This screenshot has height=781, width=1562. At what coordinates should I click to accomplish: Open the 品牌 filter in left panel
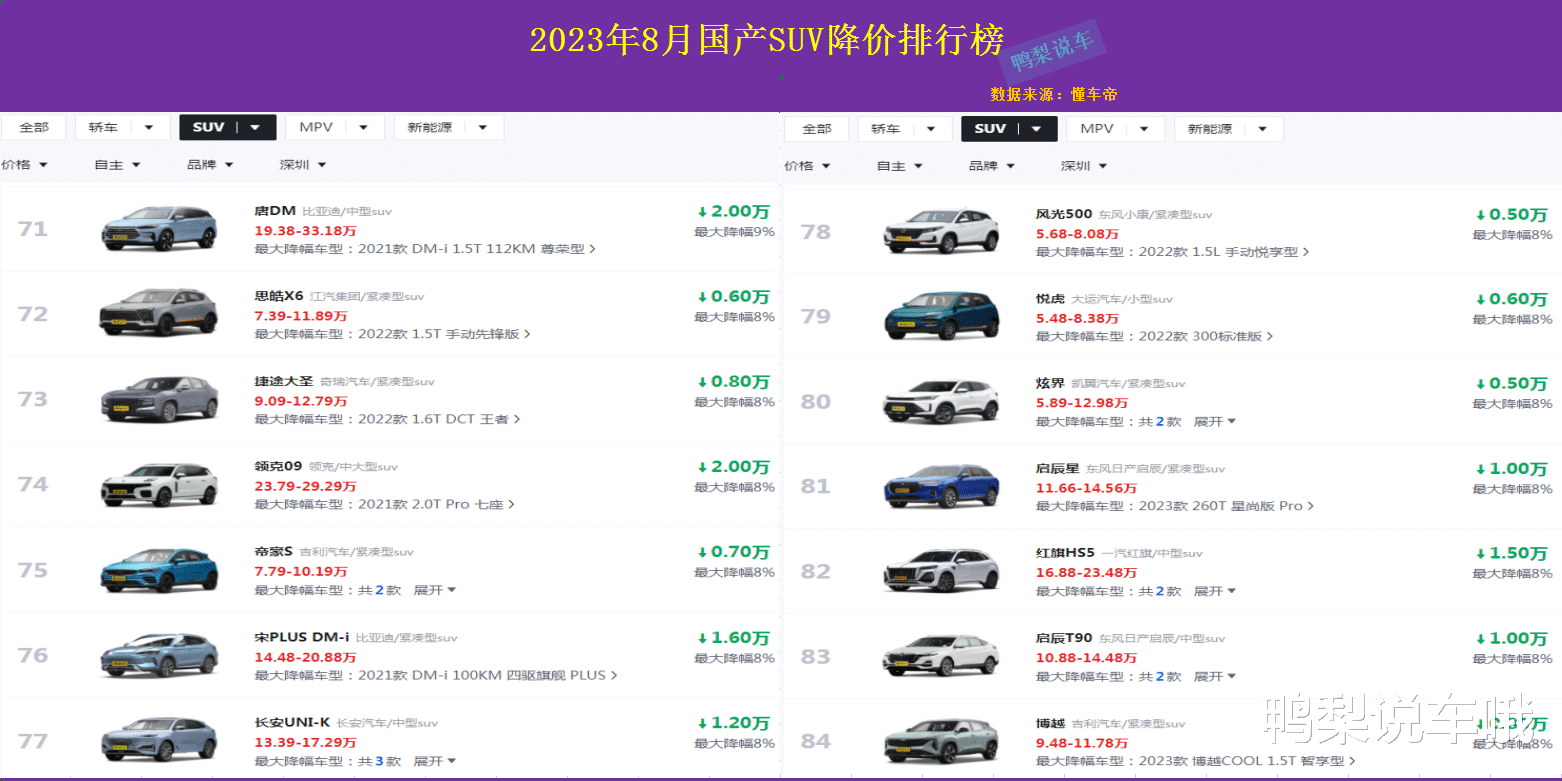[x=210, y=165]
